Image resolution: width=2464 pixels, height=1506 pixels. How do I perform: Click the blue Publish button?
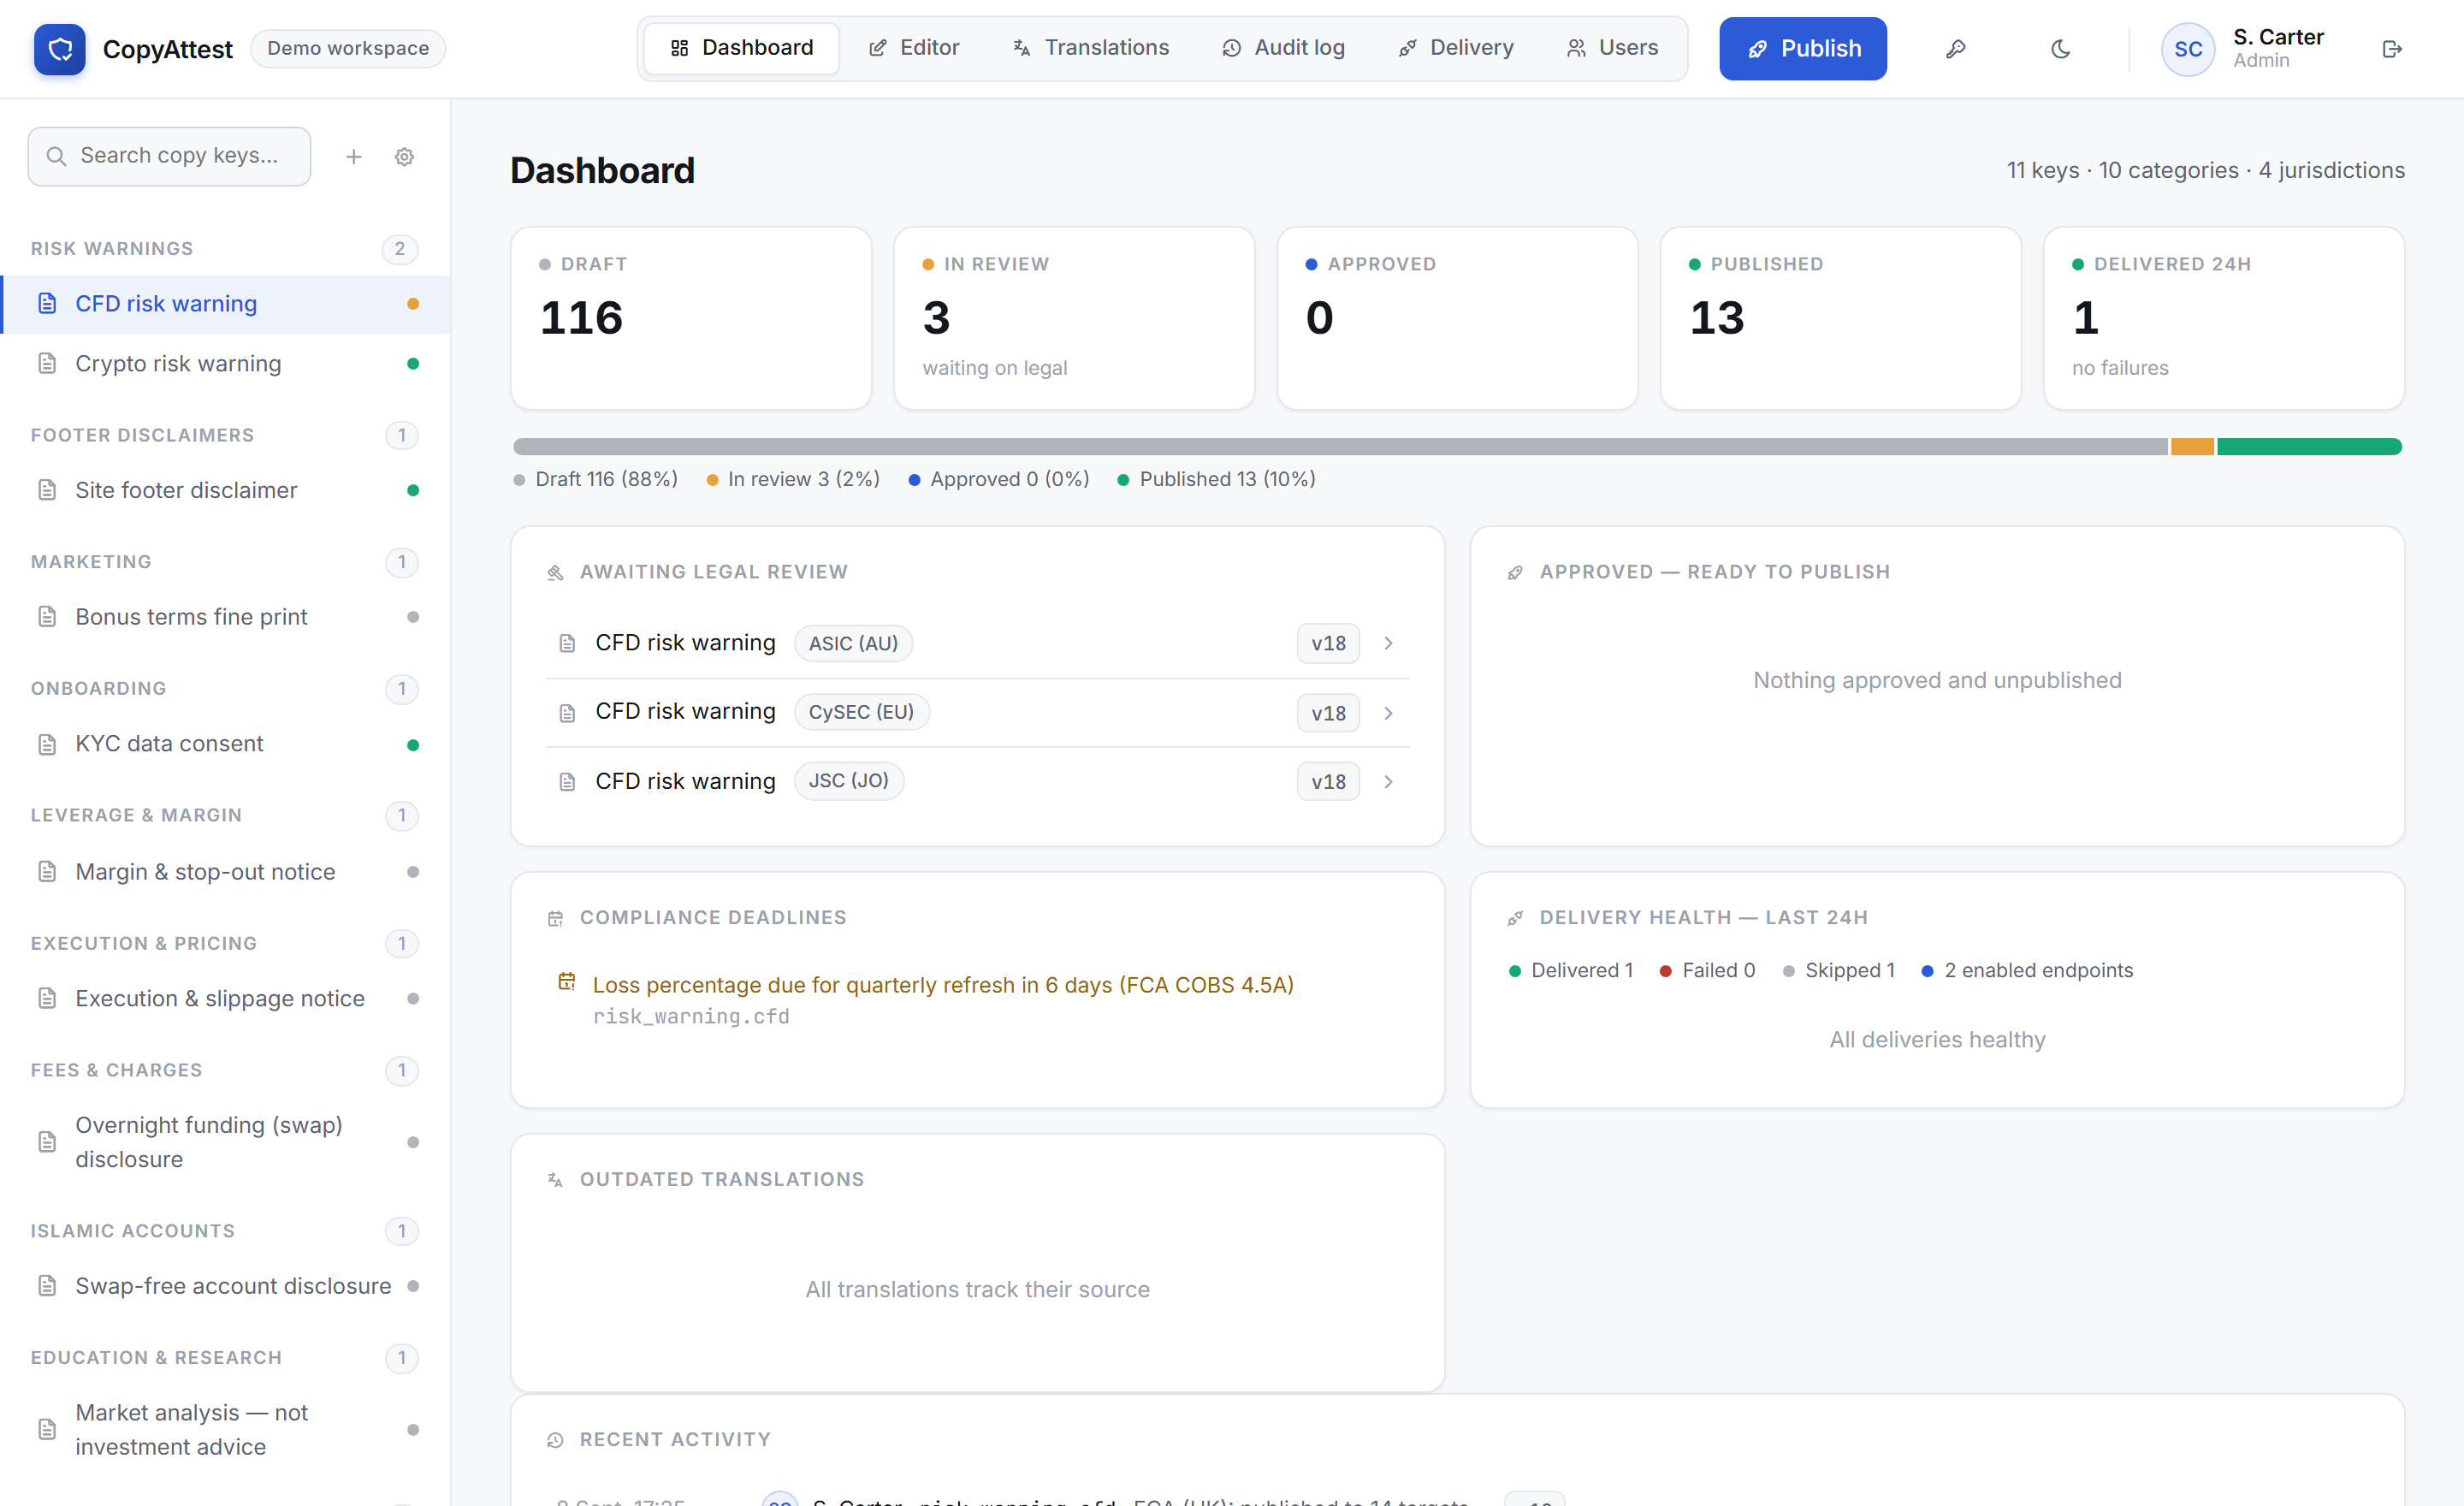pyautogui.click(x=1802, y=48)
